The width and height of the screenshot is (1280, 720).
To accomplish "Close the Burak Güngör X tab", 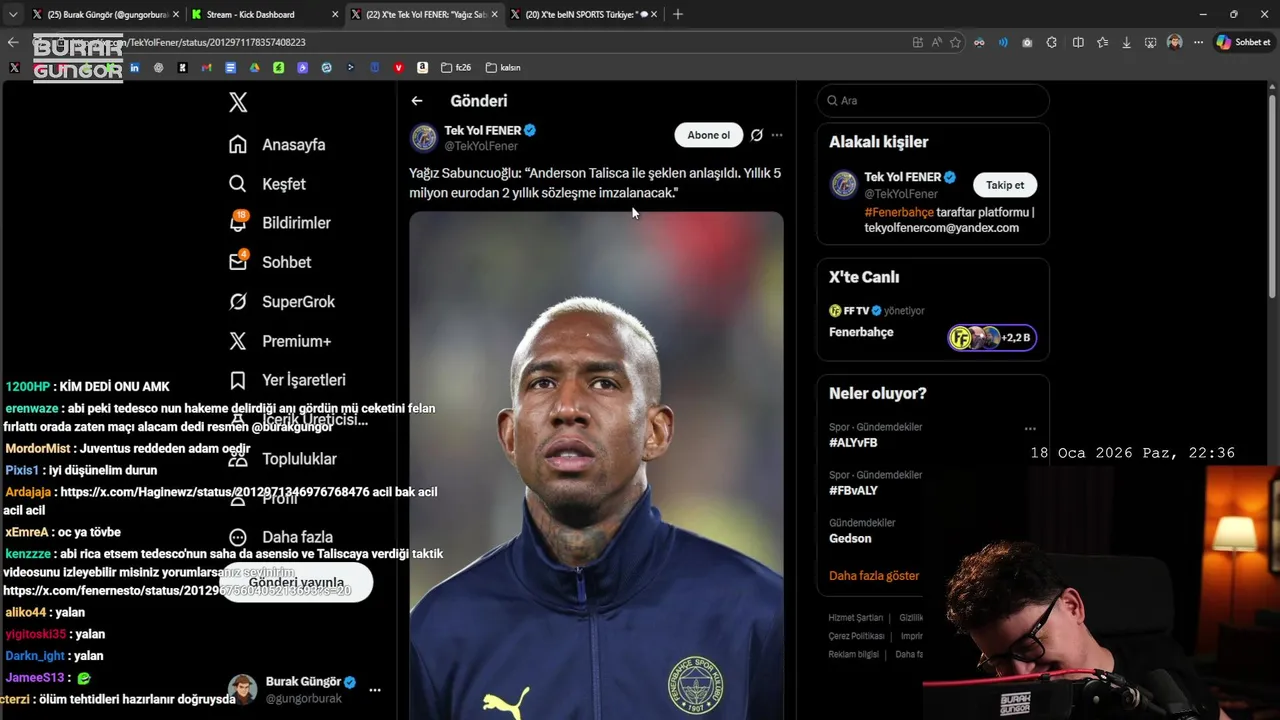I will coord(175,14).
